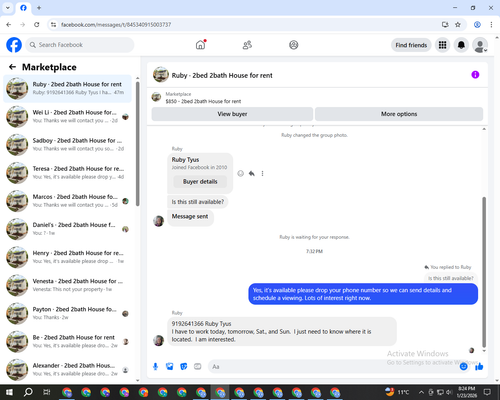Record a voice clip with microphone icon

coord(155,367)
